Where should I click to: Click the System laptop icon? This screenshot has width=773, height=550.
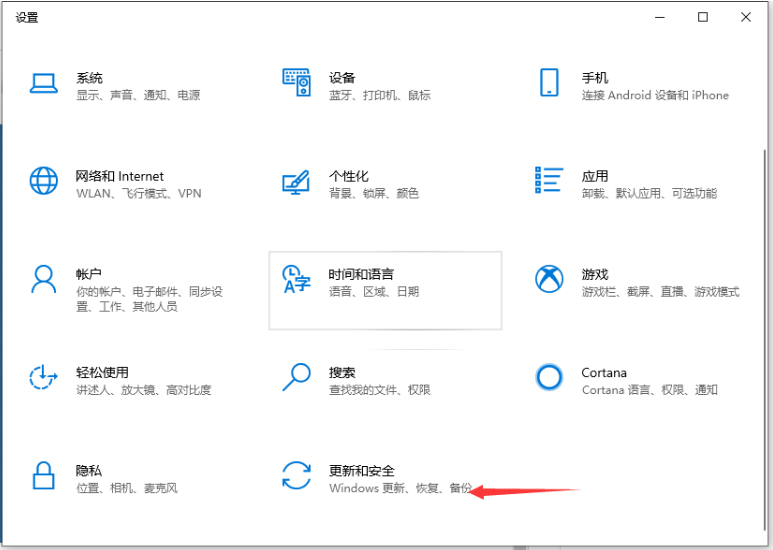coord(44,84)
